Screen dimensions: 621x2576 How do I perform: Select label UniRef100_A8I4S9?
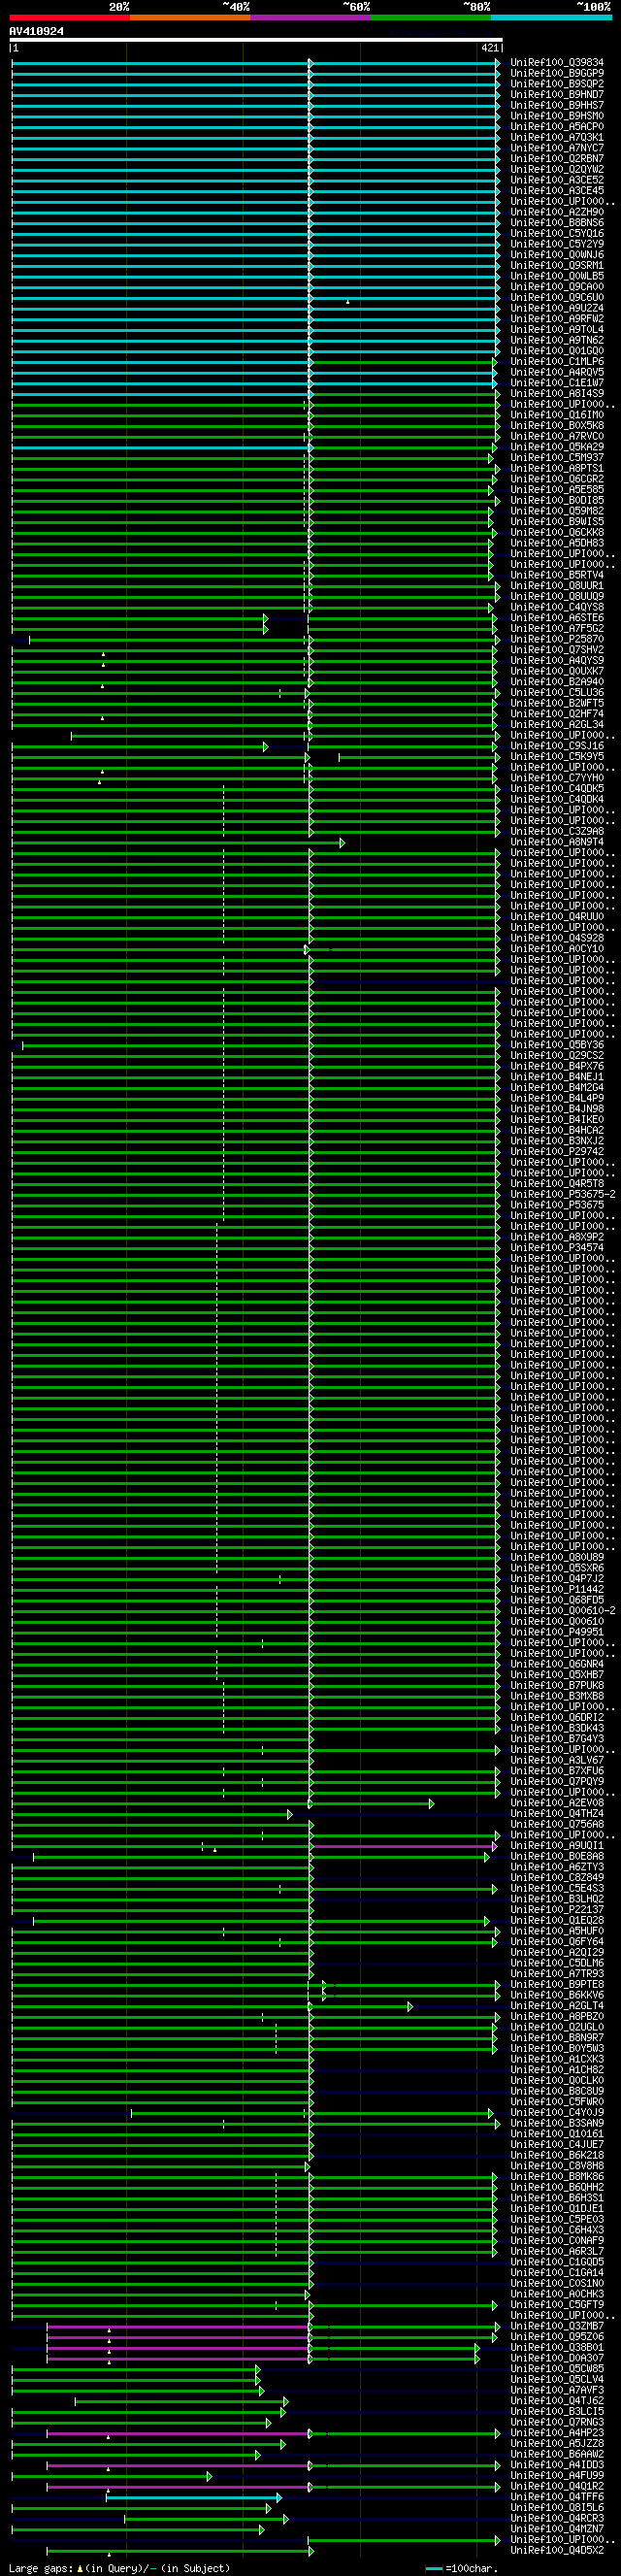[557, 393]
